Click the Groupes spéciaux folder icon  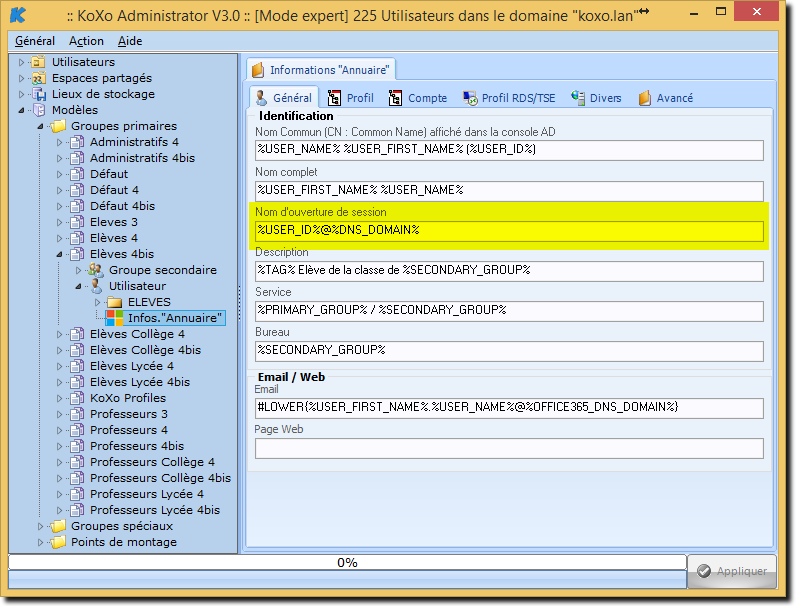58,526
